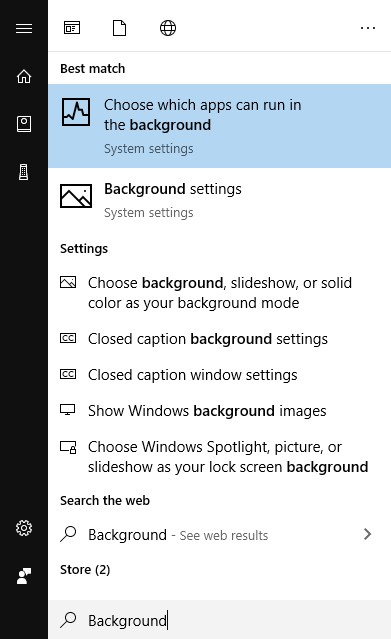This screenshot has width=391, height=639.
Task: Select the Devices tower icon in the sidebar
Action: [24, 172]
